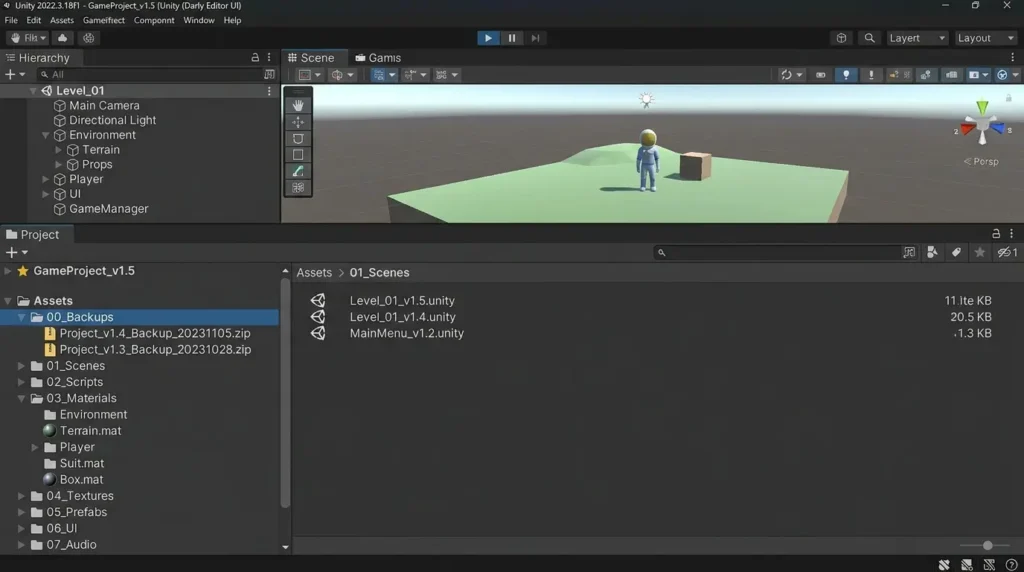Open the Assets menu
The width and height of the screenshot is (1024, 572).
[61, 20]
